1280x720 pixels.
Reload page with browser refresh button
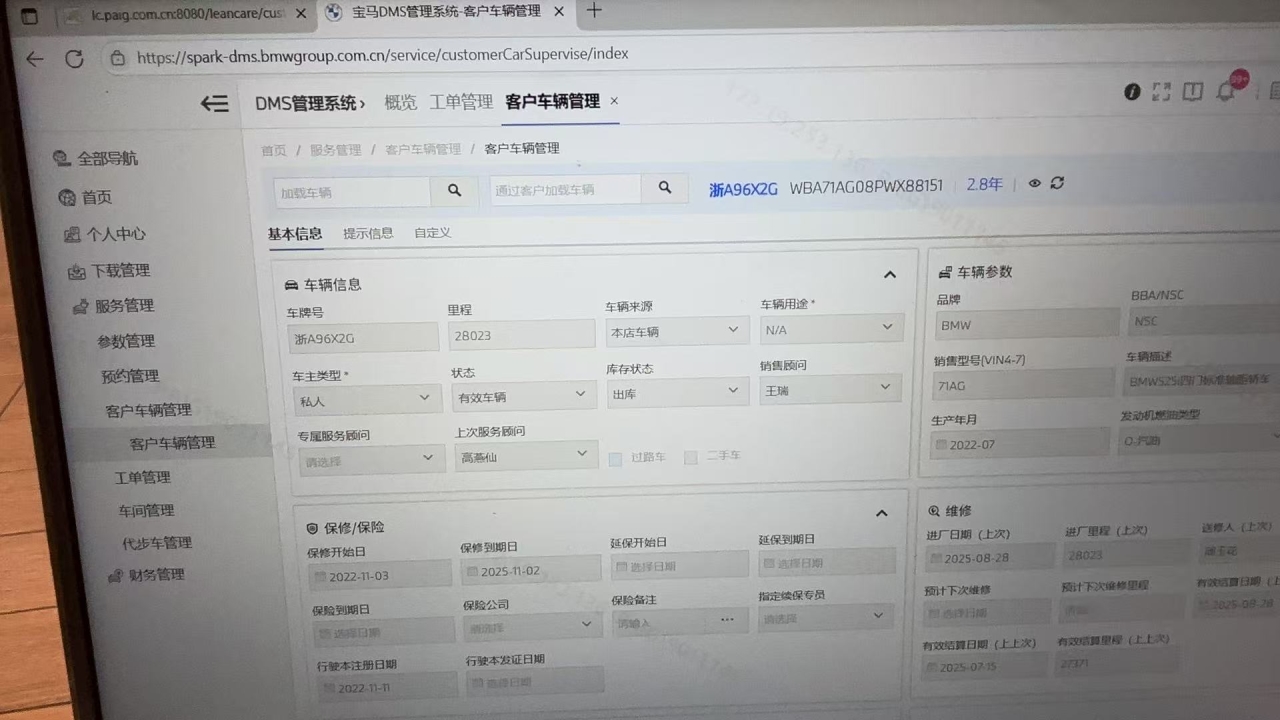click(x=74, y=59)
